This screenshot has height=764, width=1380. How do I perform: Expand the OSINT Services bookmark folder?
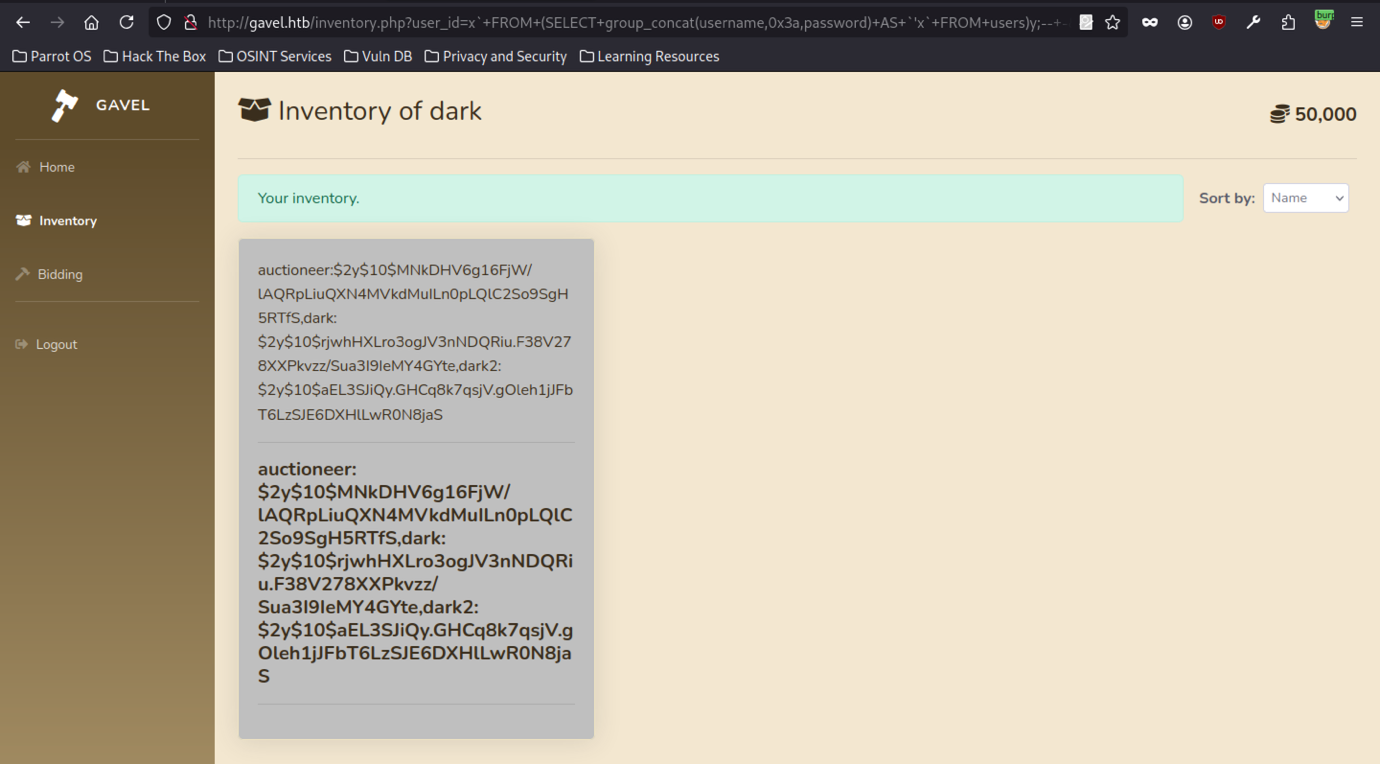coord(275,56)
